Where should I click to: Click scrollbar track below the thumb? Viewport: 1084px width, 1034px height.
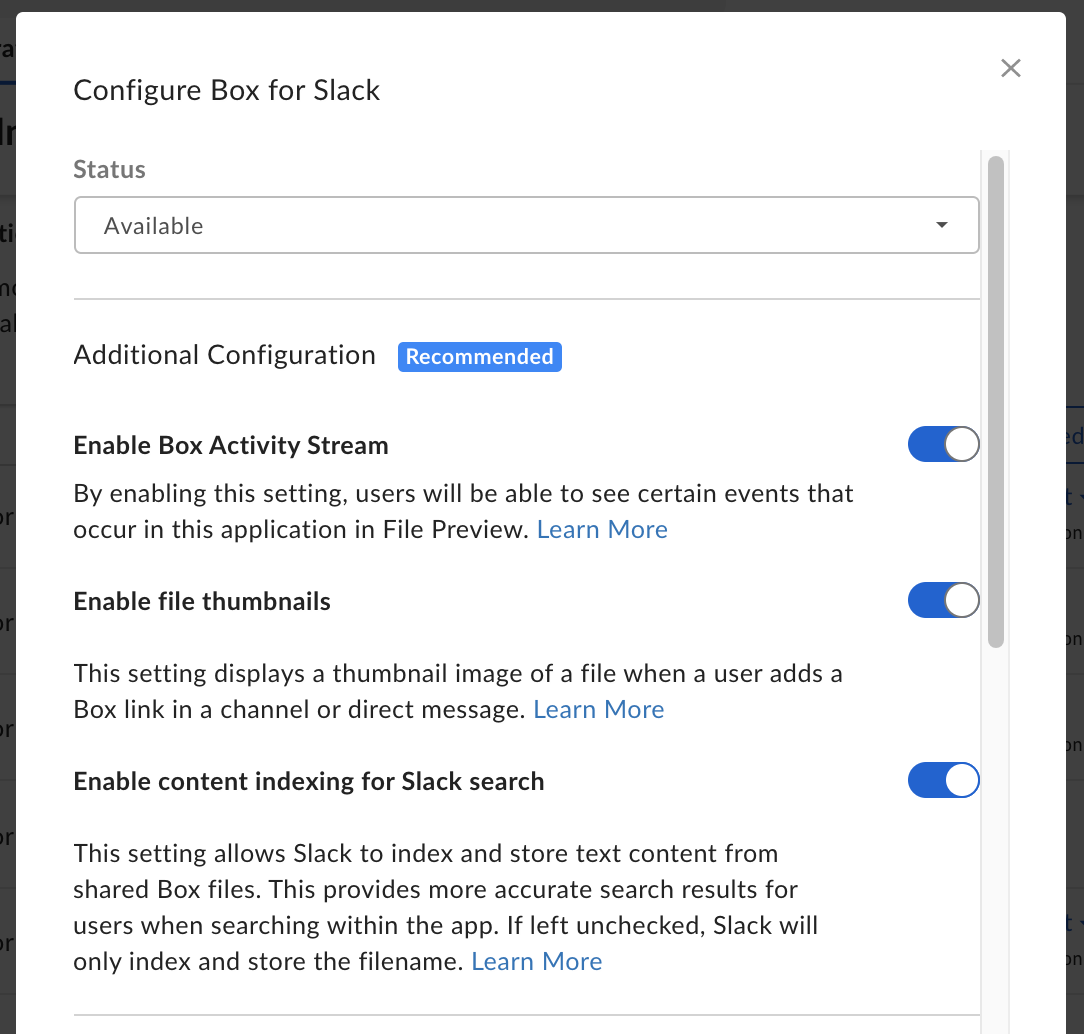click(995, 850)
